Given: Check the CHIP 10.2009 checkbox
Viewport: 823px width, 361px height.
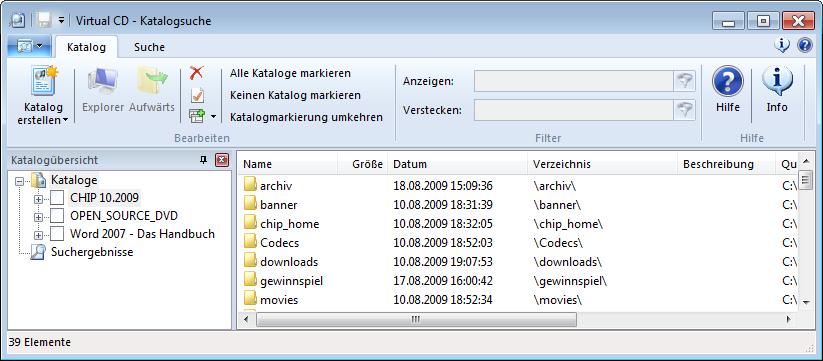Looking at the screenshot, I should point(57,198).
